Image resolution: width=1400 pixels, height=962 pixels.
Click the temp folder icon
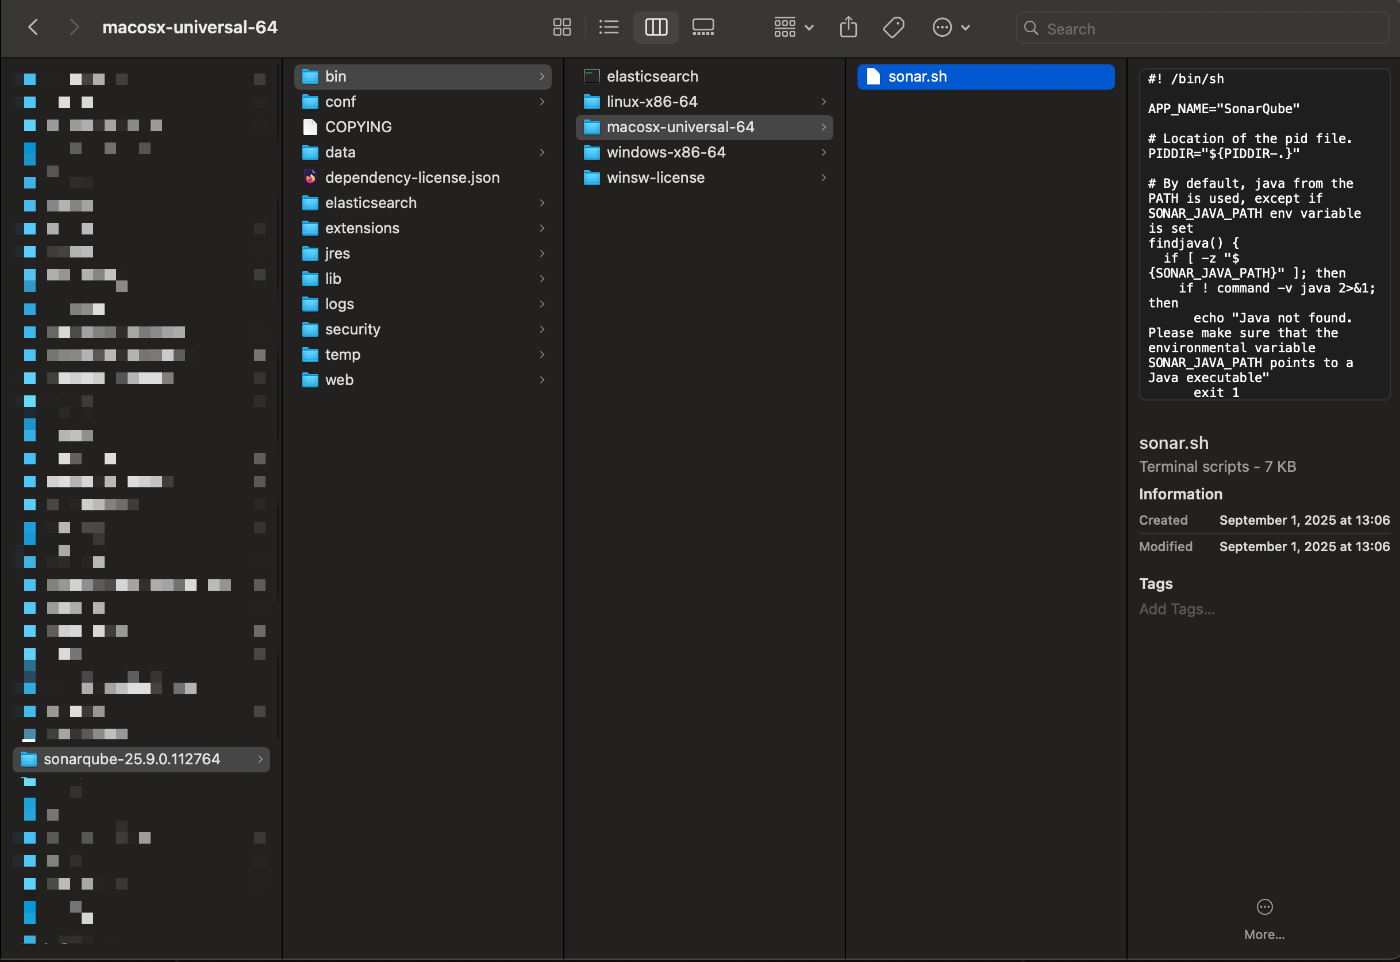(310, 355)
